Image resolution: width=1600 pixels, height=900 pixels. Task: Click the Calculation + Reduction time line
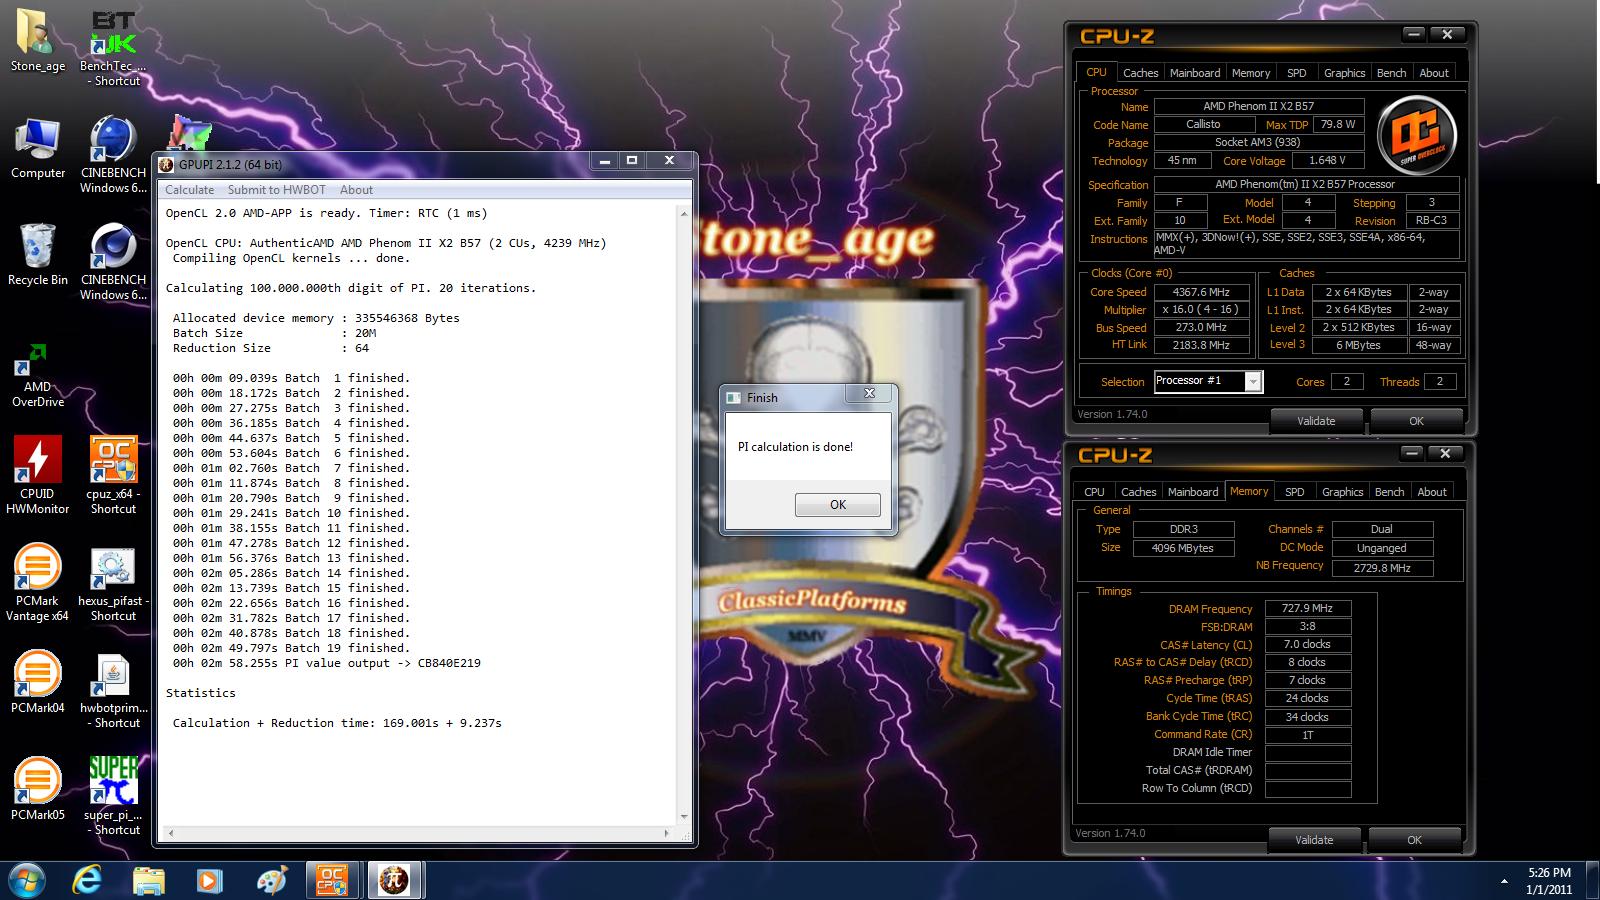point(337,723)
